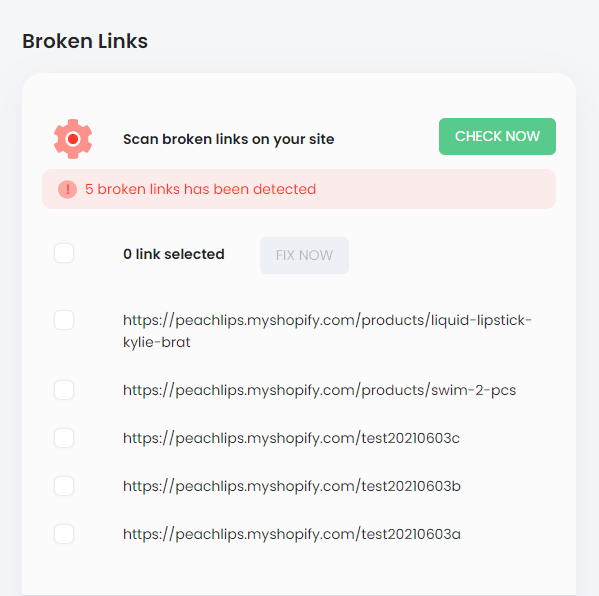Click '5 broken links has been detected' text
599x596 pixels.
(201, 189)
